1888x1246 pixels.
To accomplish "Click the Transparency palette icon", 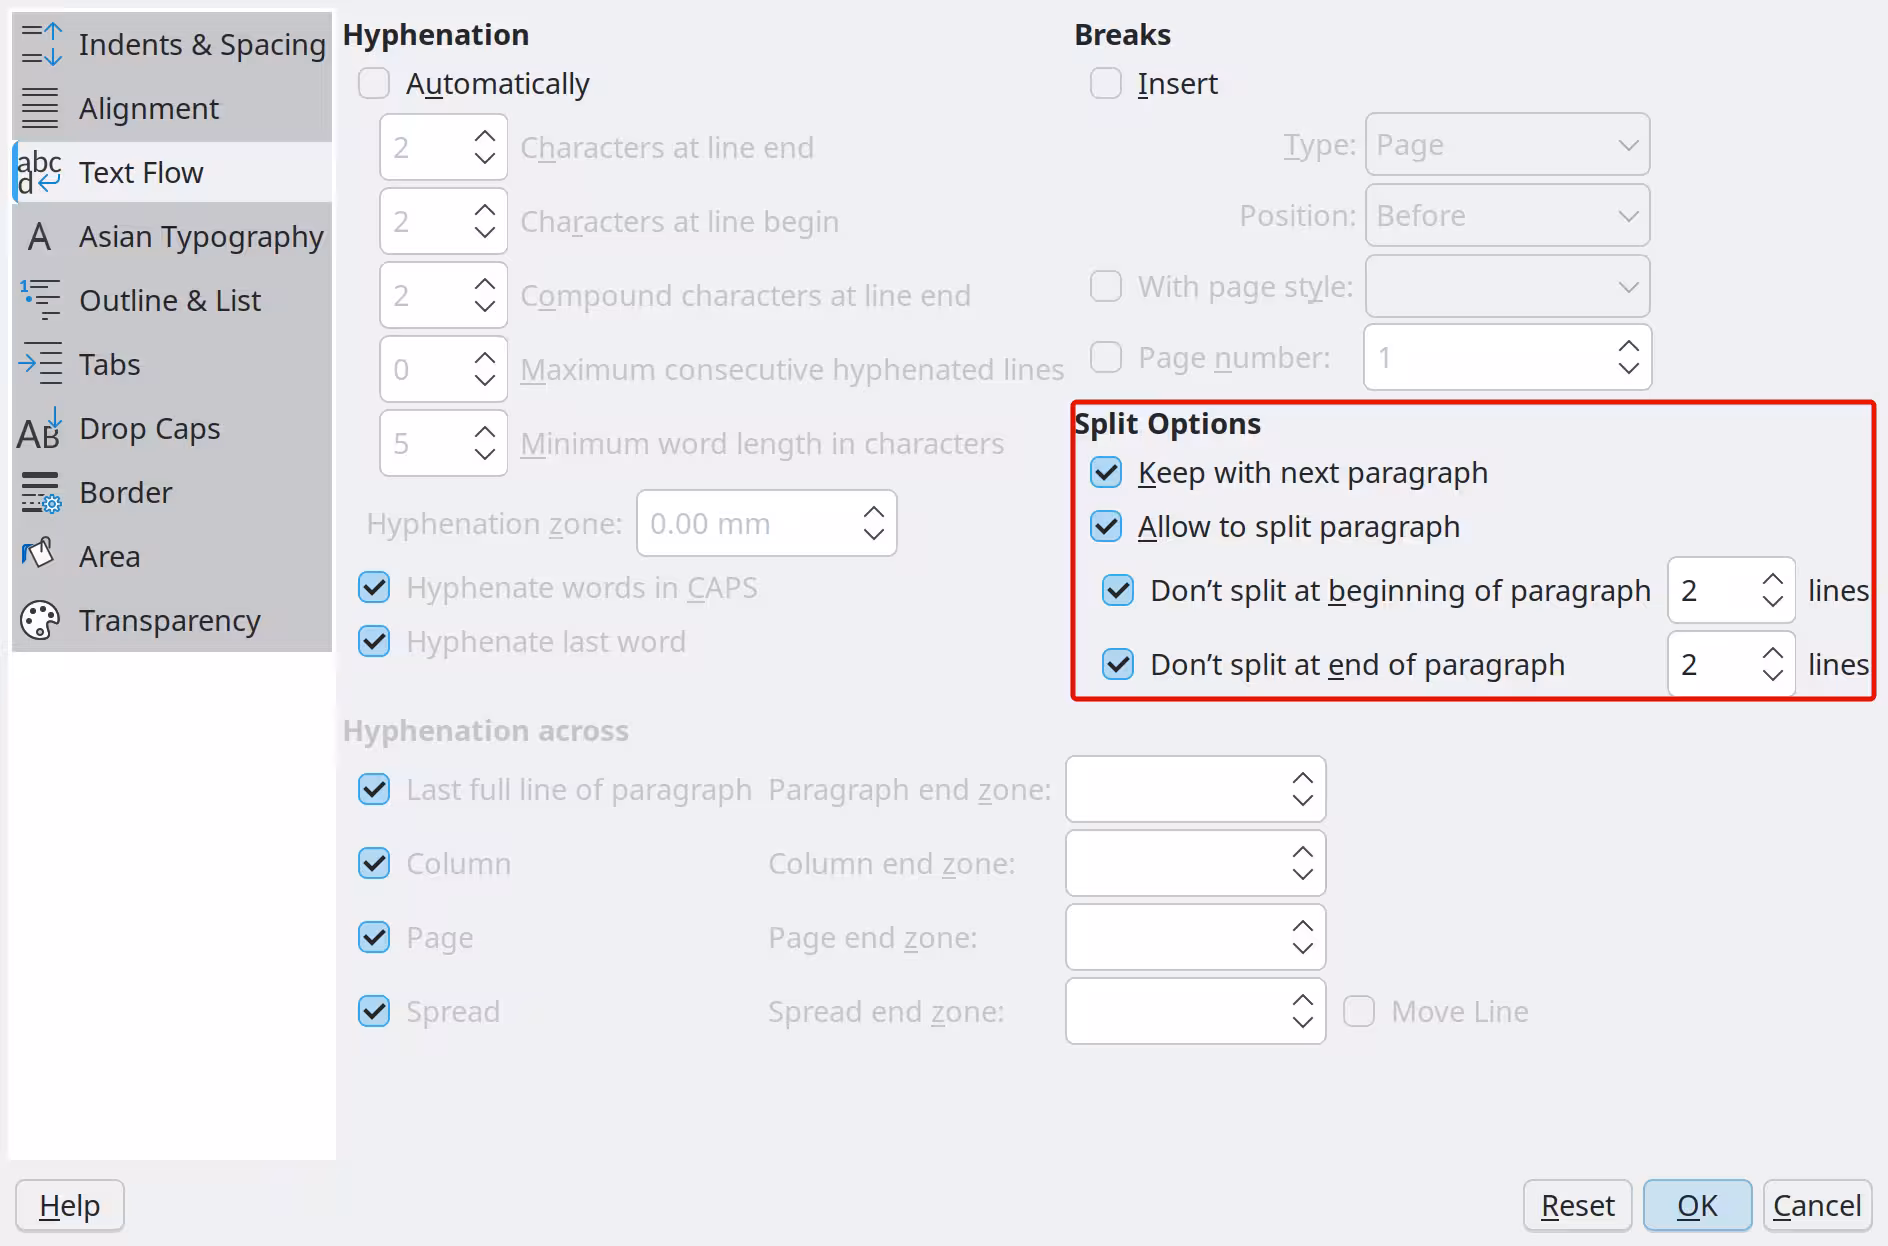I will [x=38, y=620].
